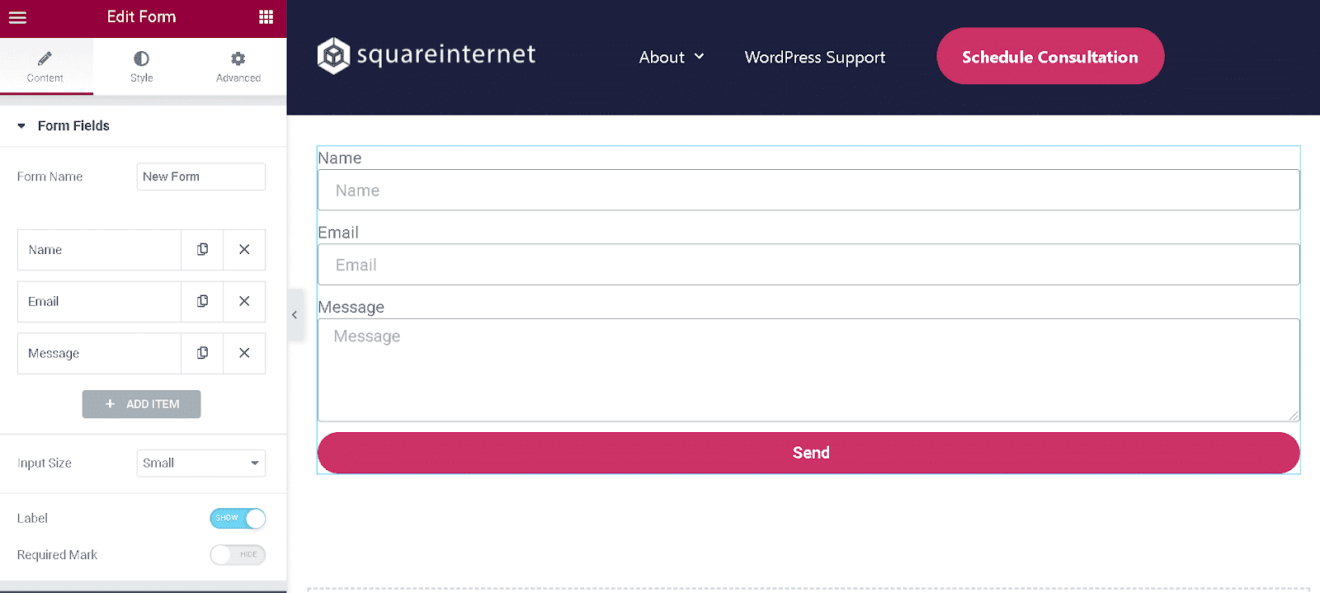Screen dimensions: 1320x593
Task: Switch to the Style tab
Action: pos(141,66)
